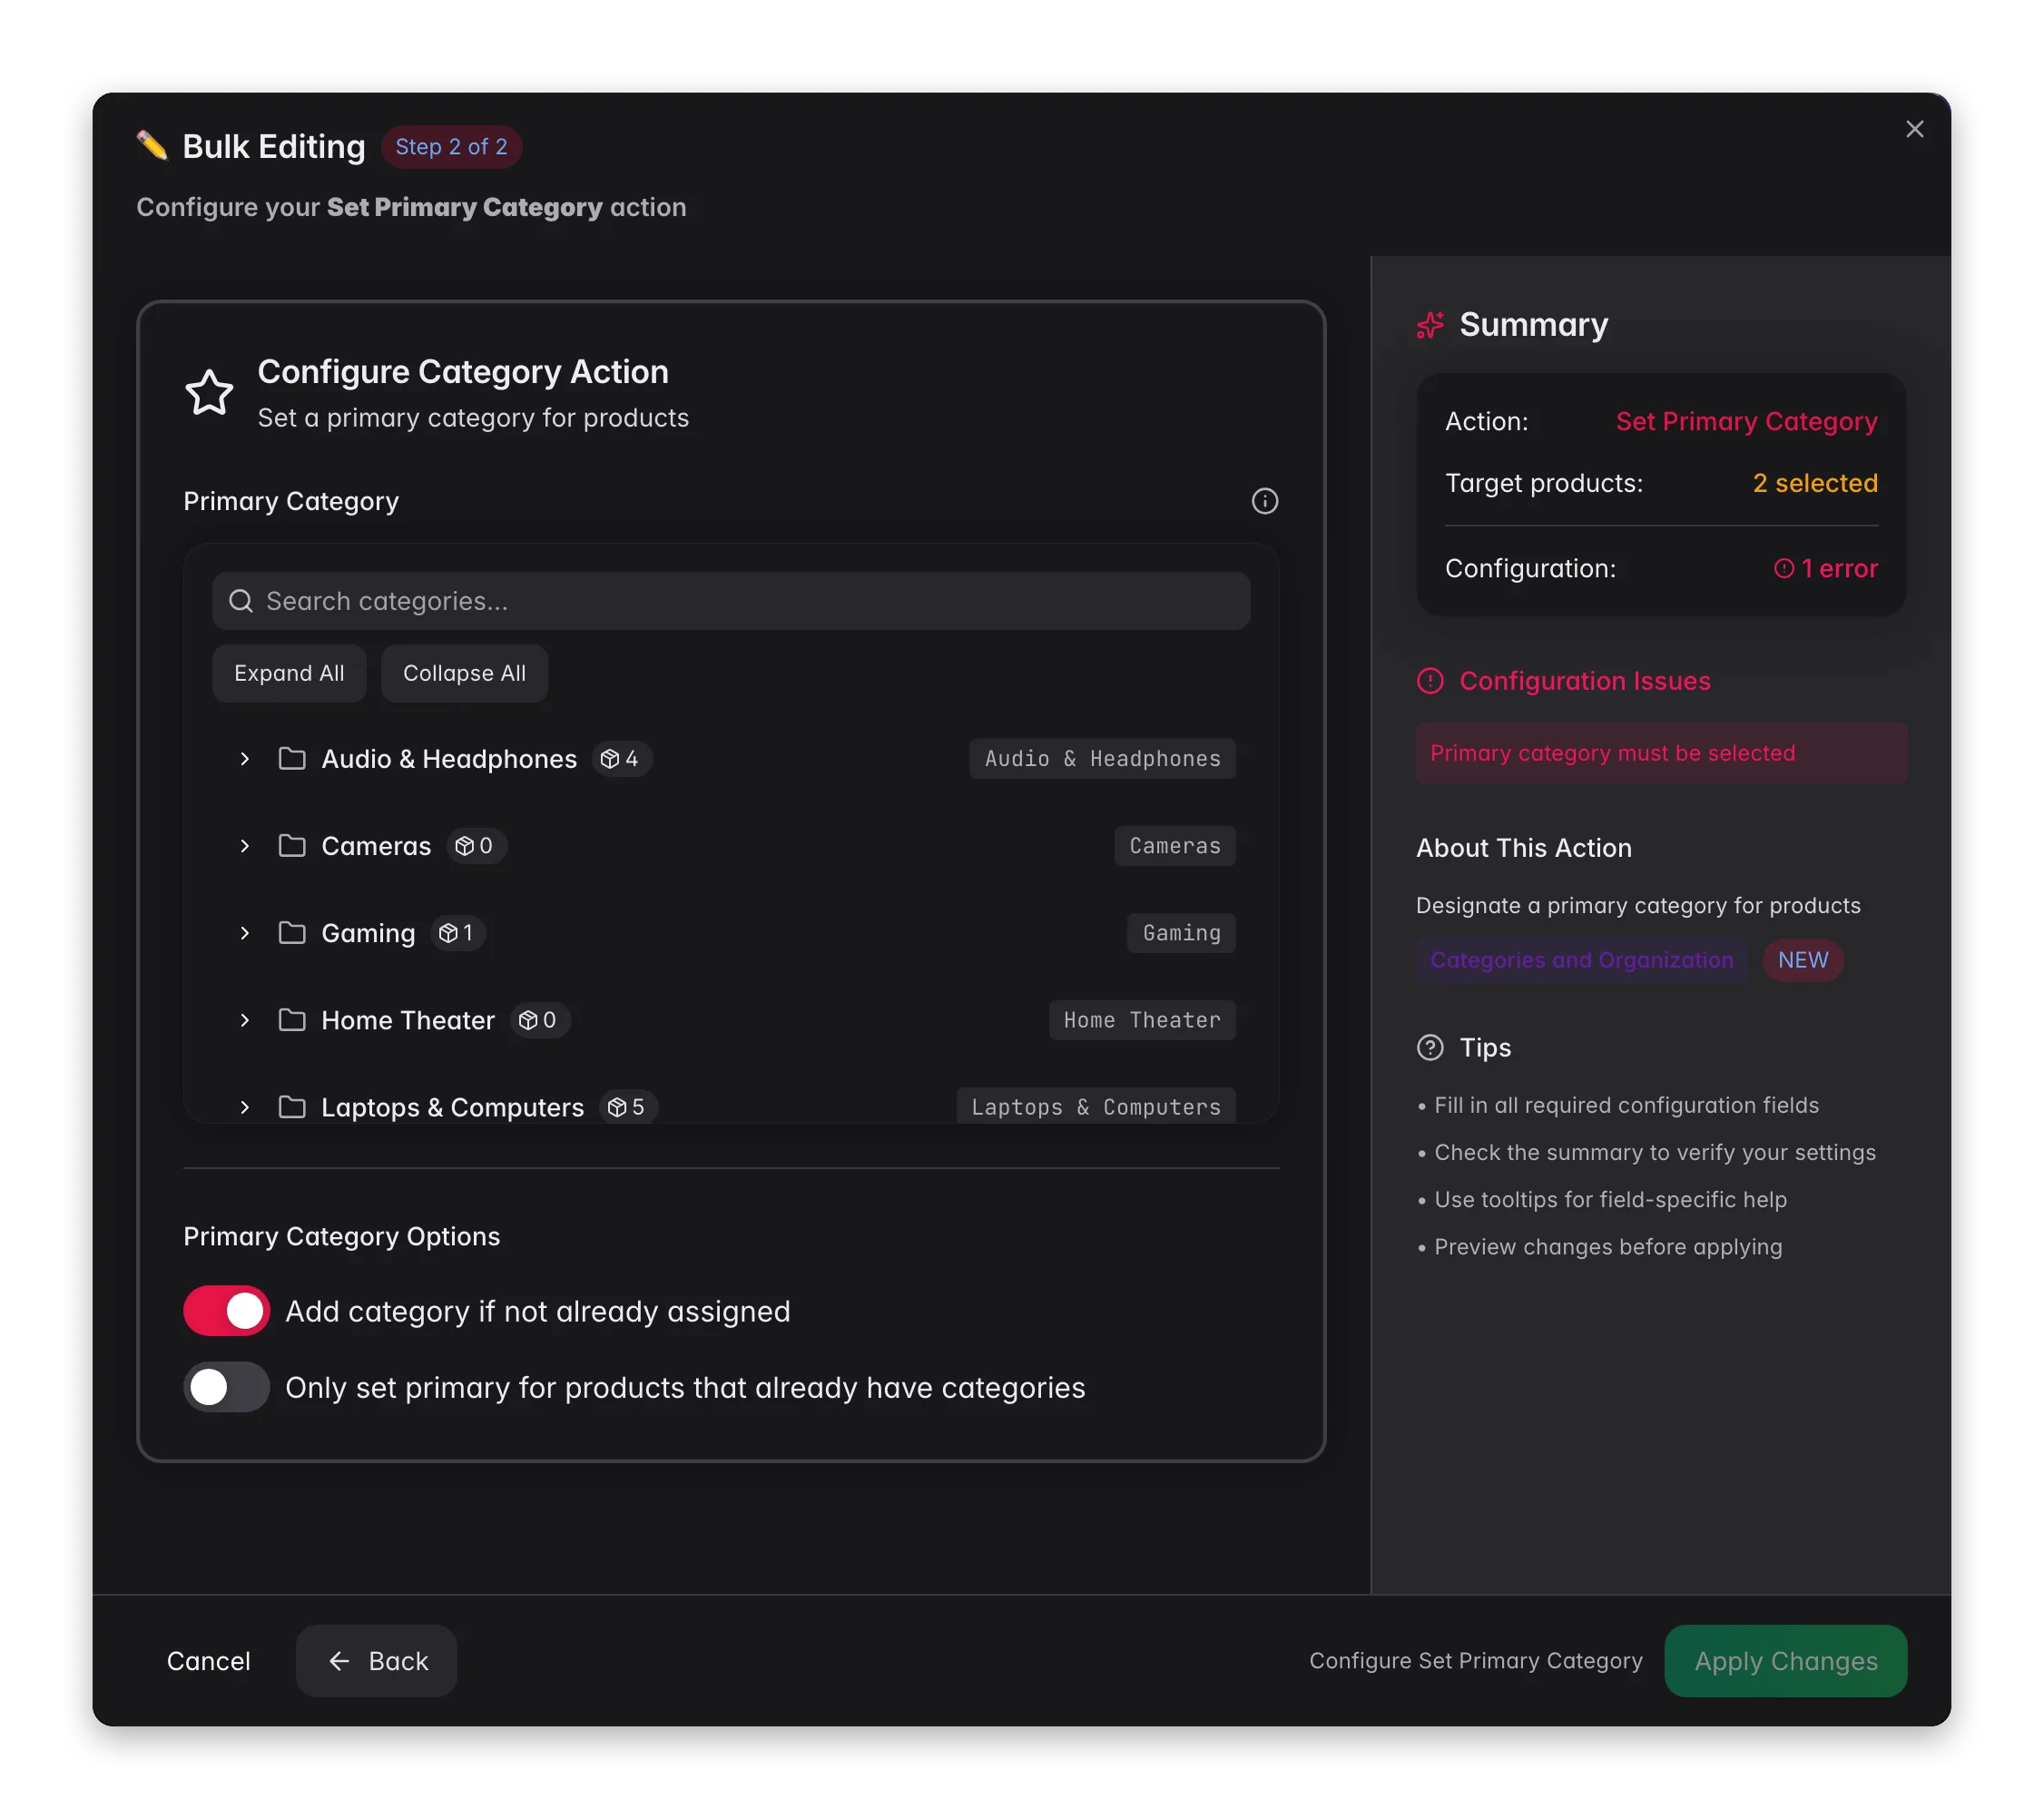Image resolution: width=2044 pixels, height=1819 pixels.
Task: Click the '2 selected' target products value
Action: (1814, 483)
